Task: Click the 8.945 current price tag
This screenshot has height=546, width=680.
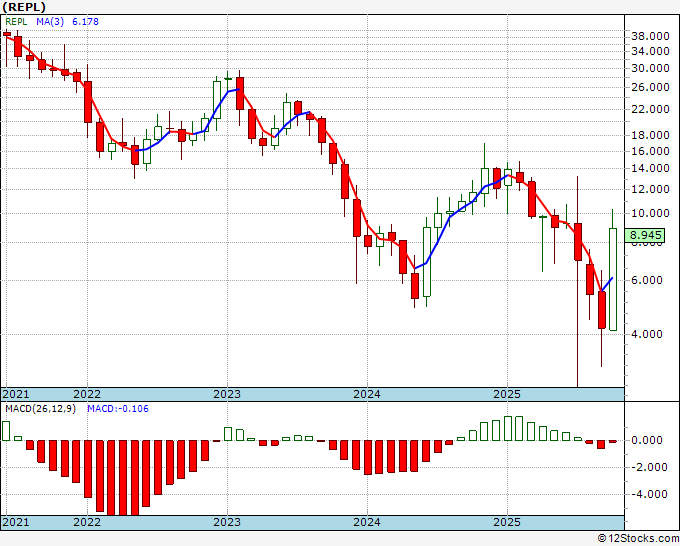Action: pyautogui.click(x=645, y=235)
